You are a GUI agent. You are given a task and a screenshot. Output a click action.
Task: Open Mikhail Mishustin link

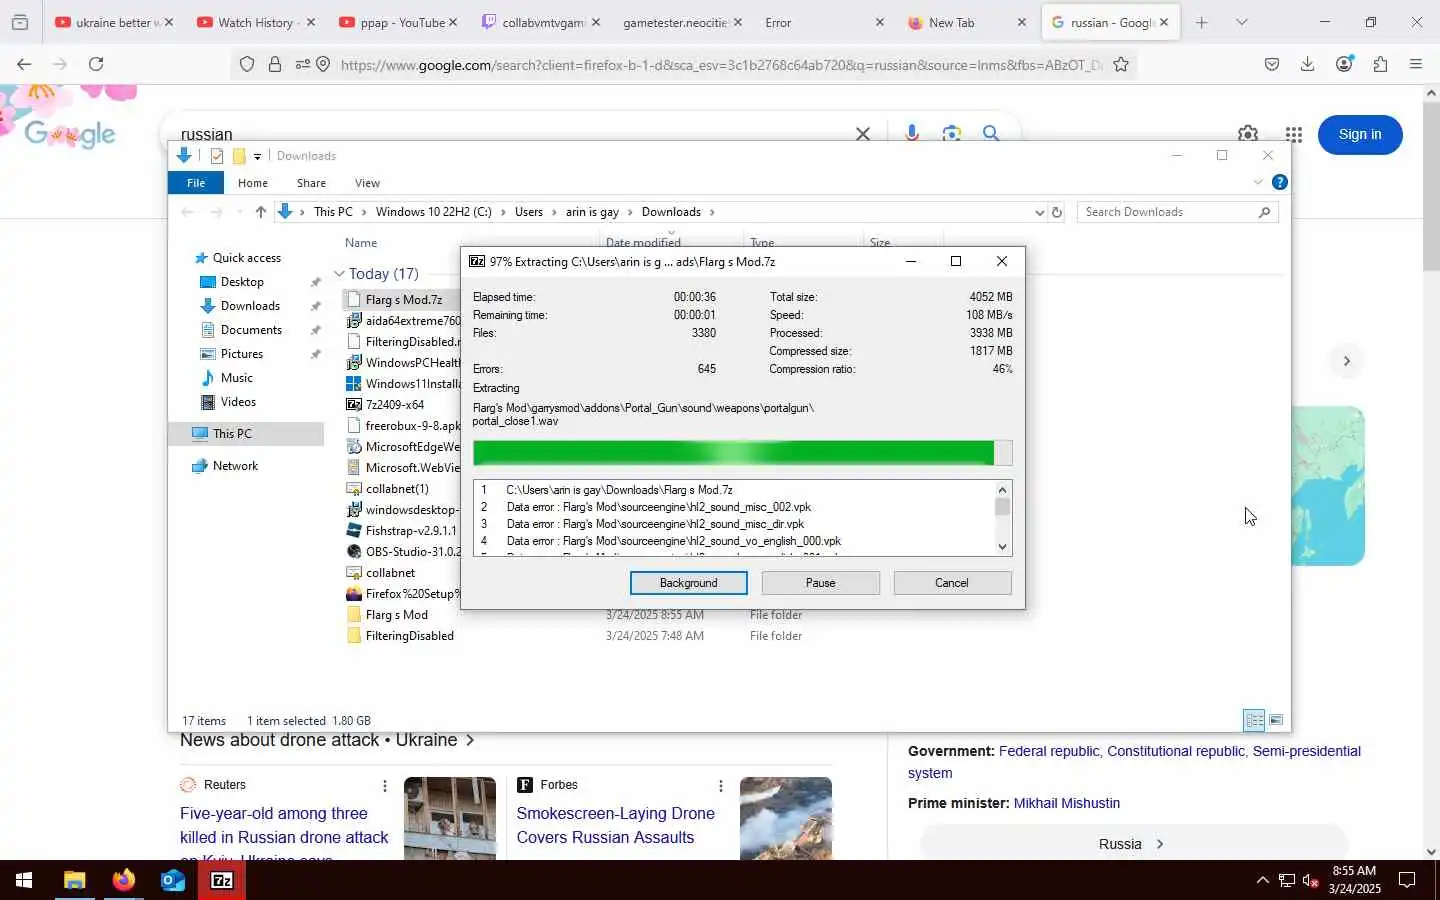tap(1066, 803)
